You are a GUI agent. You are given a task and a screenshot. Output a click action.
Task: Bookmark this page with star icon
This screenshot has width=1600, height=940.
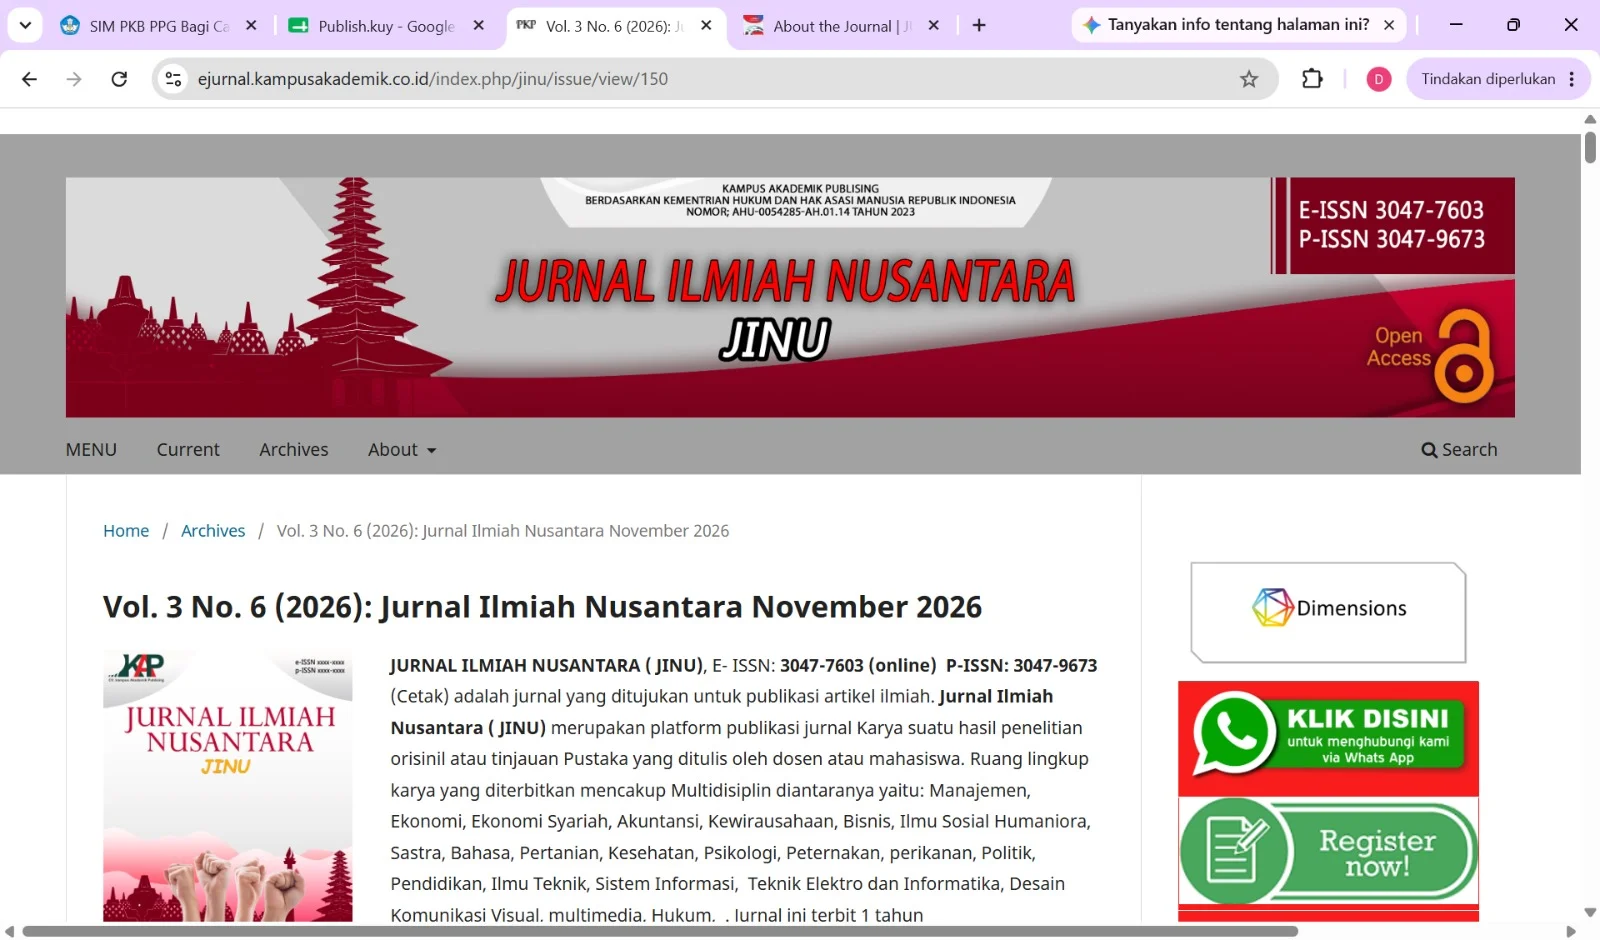[1249, 79]
